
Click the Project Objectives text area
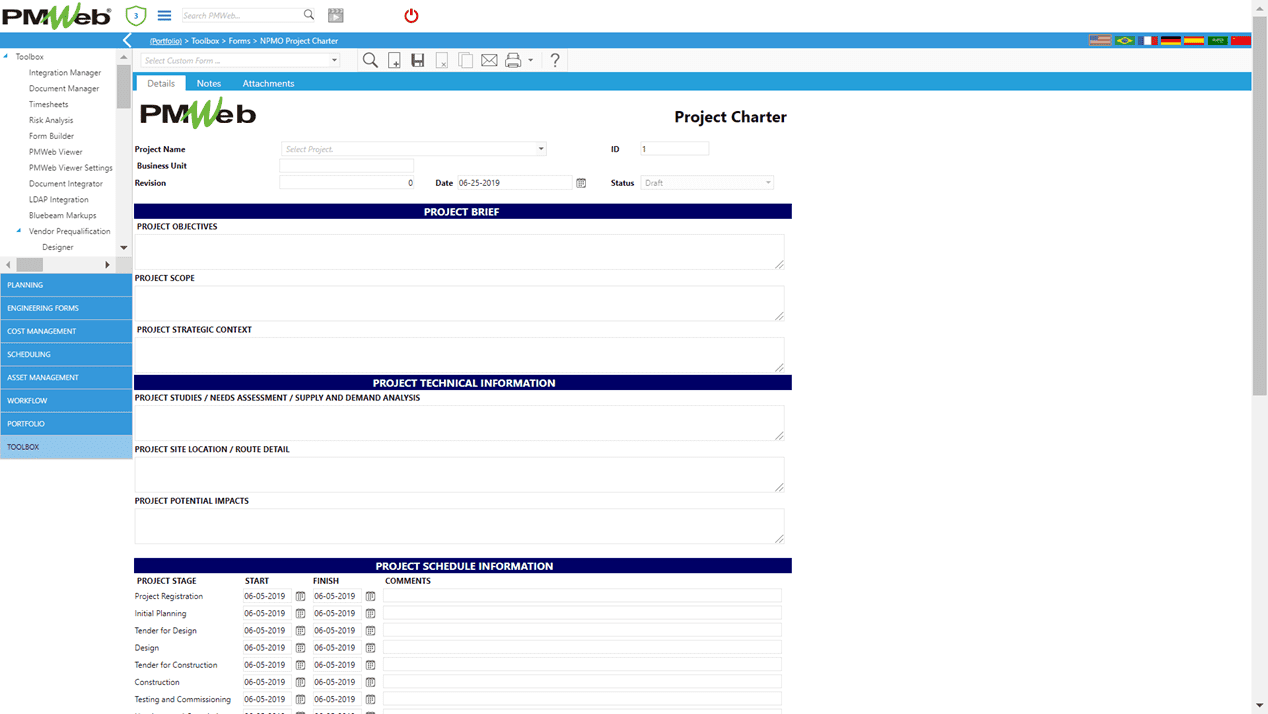coord(459,252)
